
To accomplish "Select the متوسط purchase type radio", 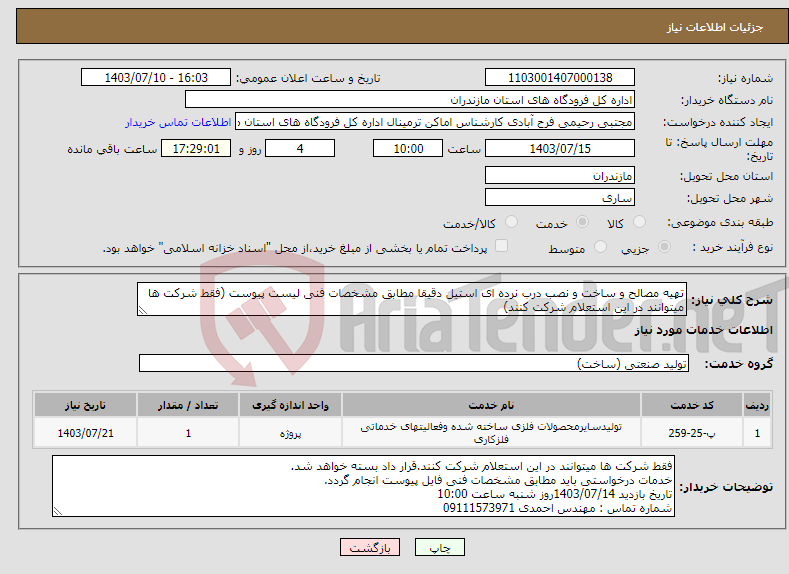I will (600, 247).
